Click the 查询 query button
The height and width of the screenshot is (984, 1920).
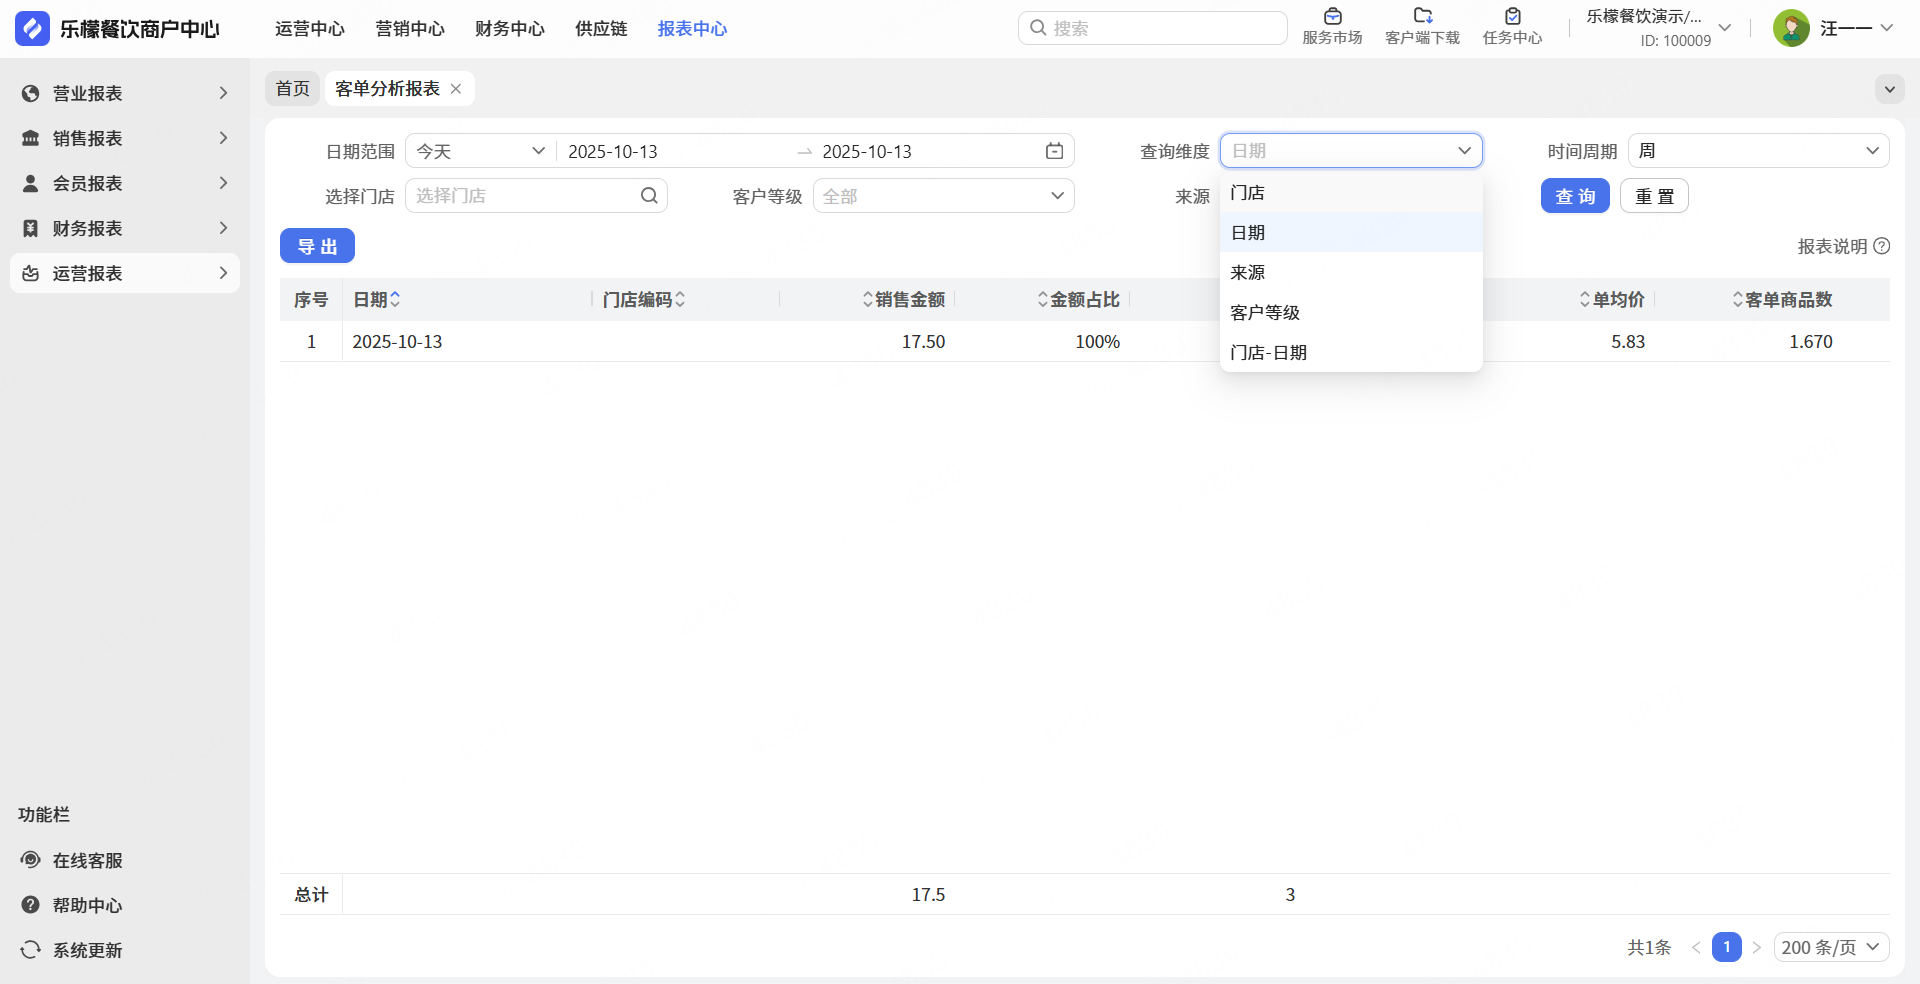[x=1574, y=196]
